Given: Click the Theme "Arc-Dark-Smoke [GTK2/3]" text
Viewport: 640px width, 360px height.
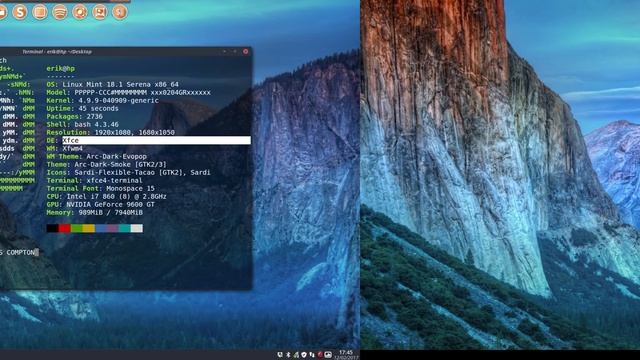Looking at the screenshot, I should coord(120,164).
